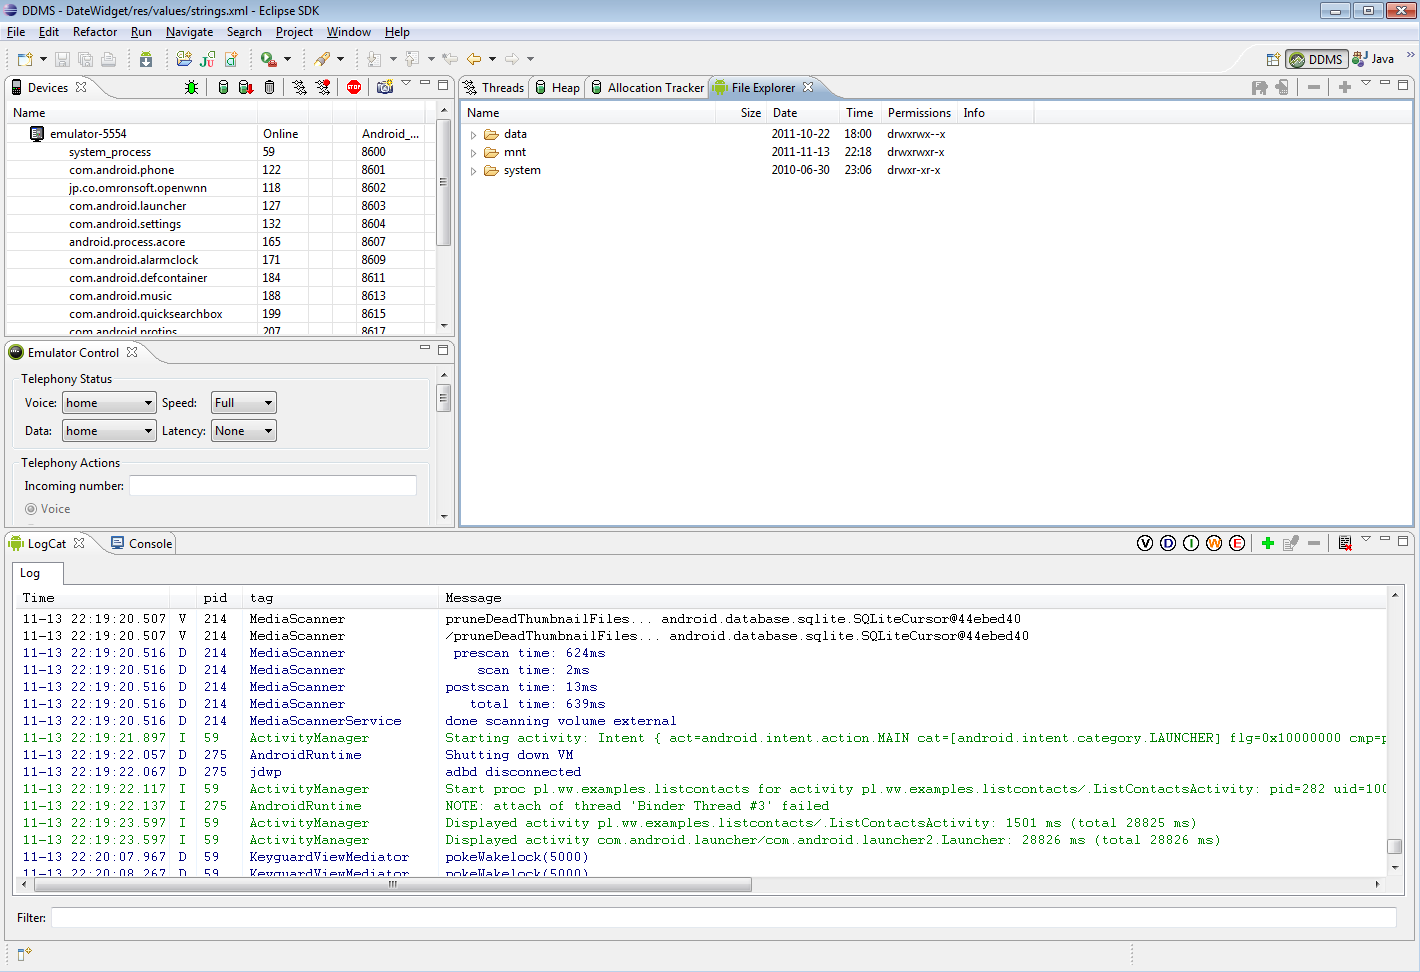This screenshot has width=1420, height=972.
Task: Click the Push file onto device icon
Action: click(1283, 88)
